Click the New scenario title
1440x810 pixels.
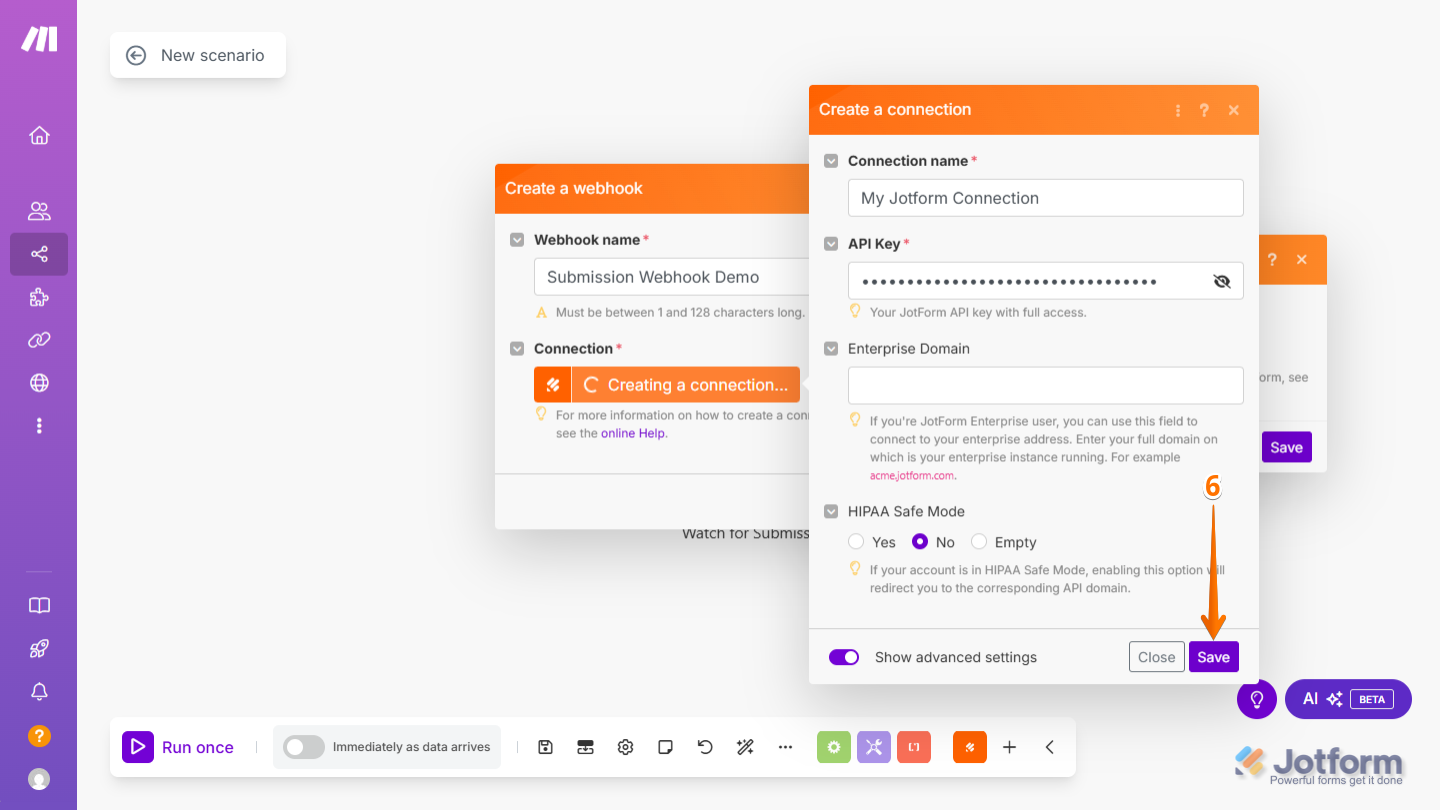[x=213, y=55]
